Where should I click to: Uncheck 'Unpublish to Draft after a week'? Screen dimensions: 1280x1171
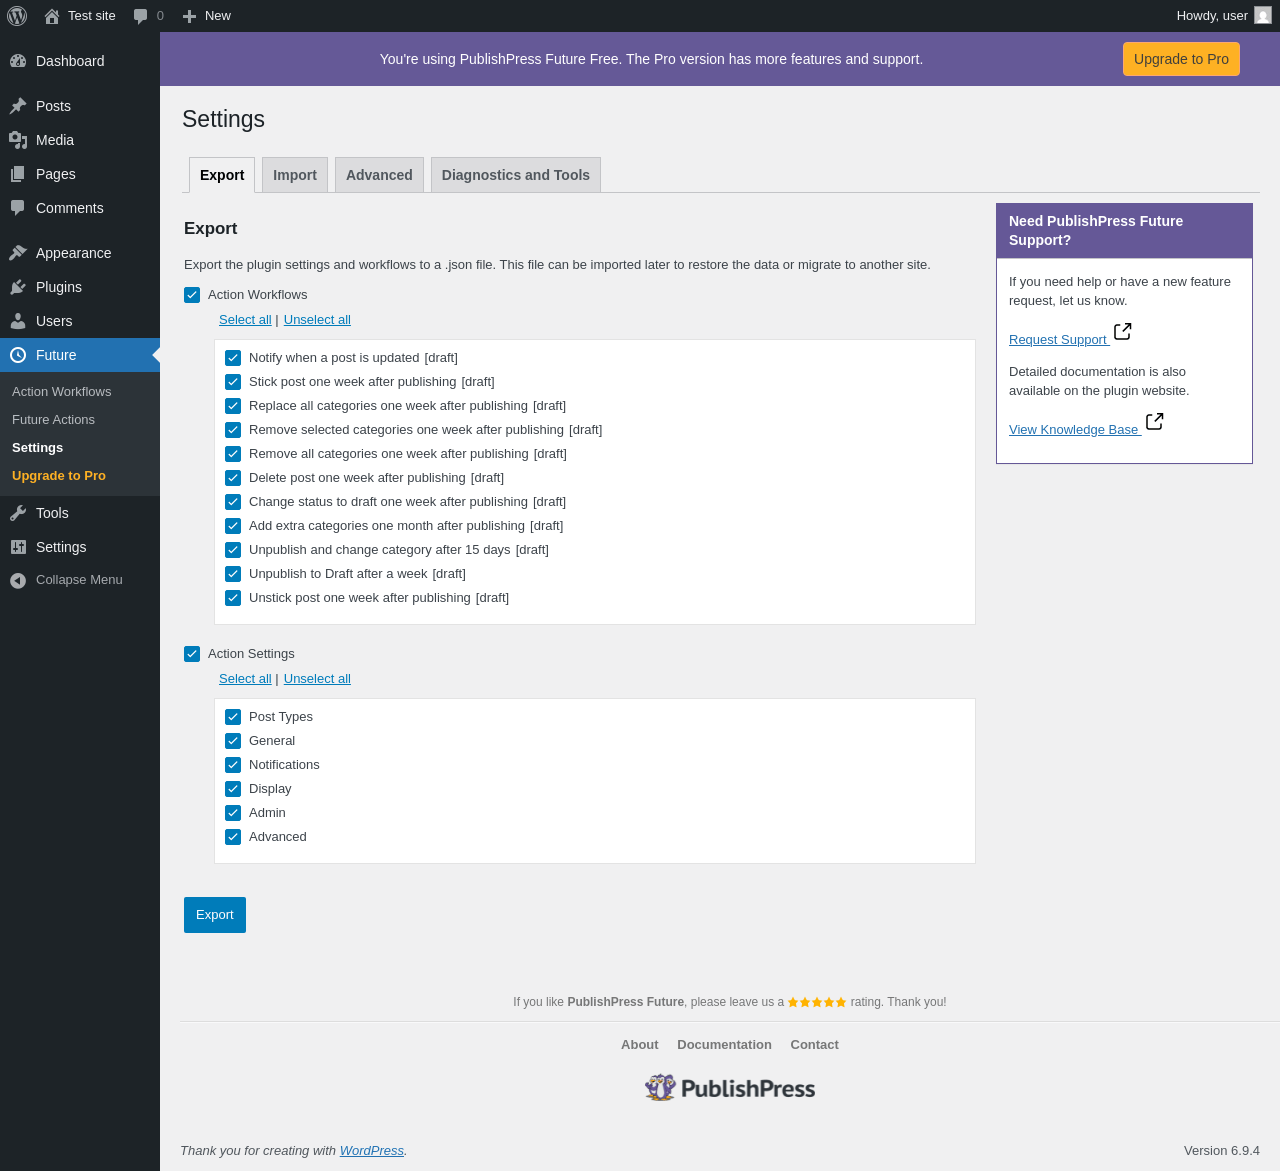click(233, 574)
